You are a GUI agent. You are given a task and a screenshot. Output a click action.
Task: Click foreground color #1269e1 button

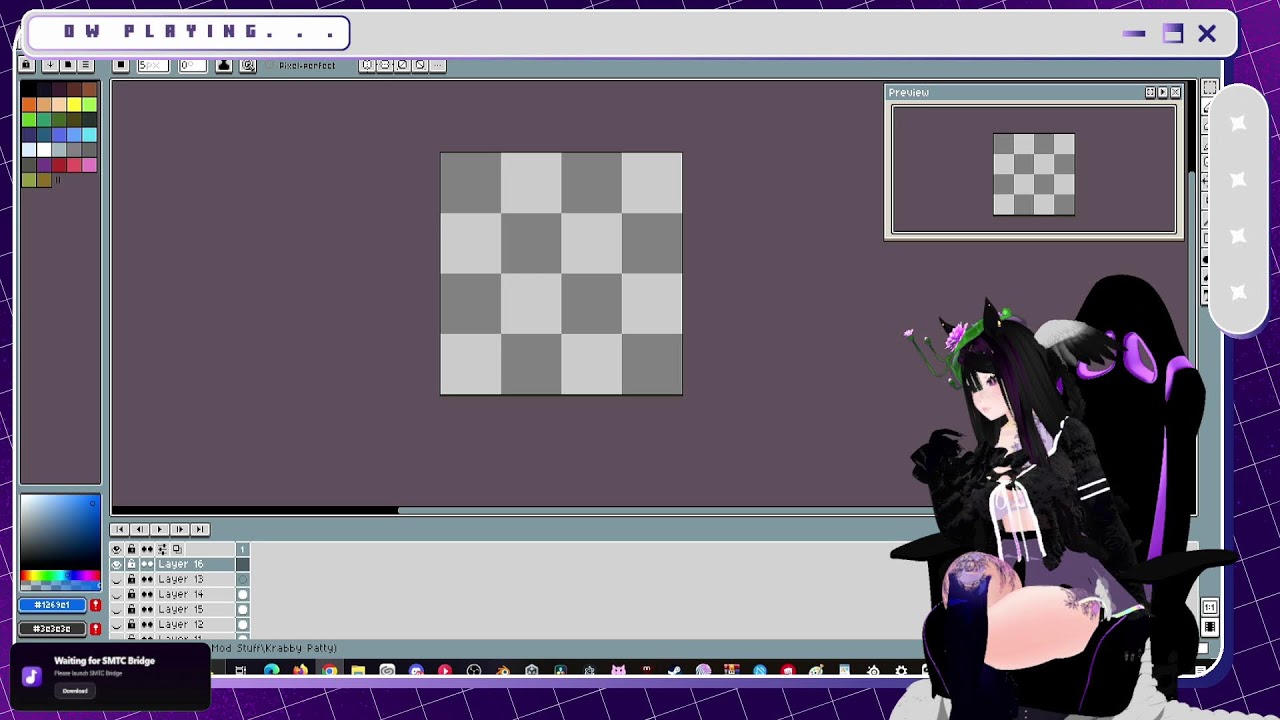point(53,605)
